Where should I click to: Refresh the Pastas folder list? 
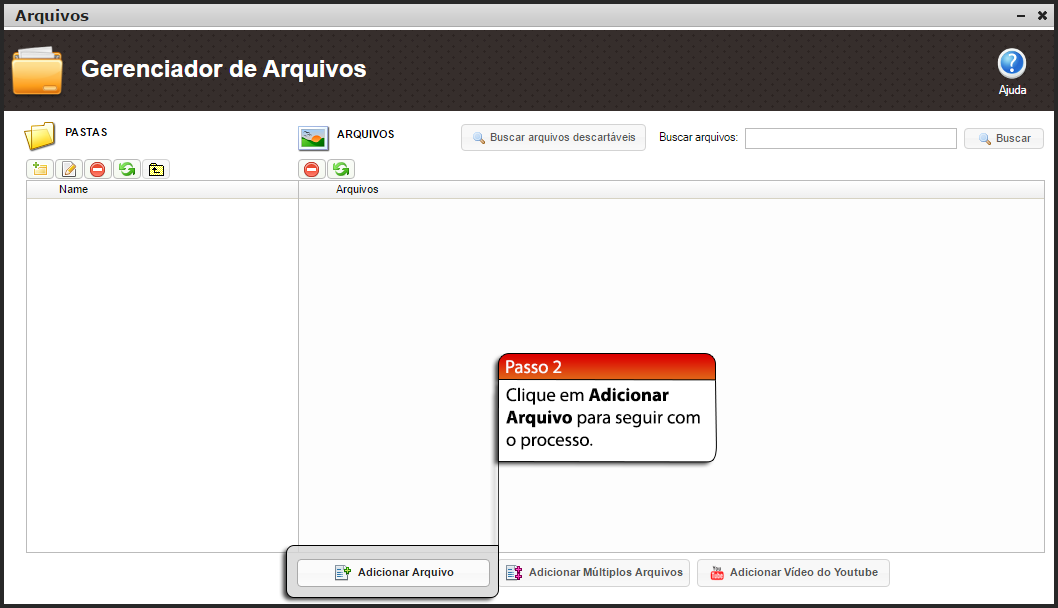click(x=127, y=169)
